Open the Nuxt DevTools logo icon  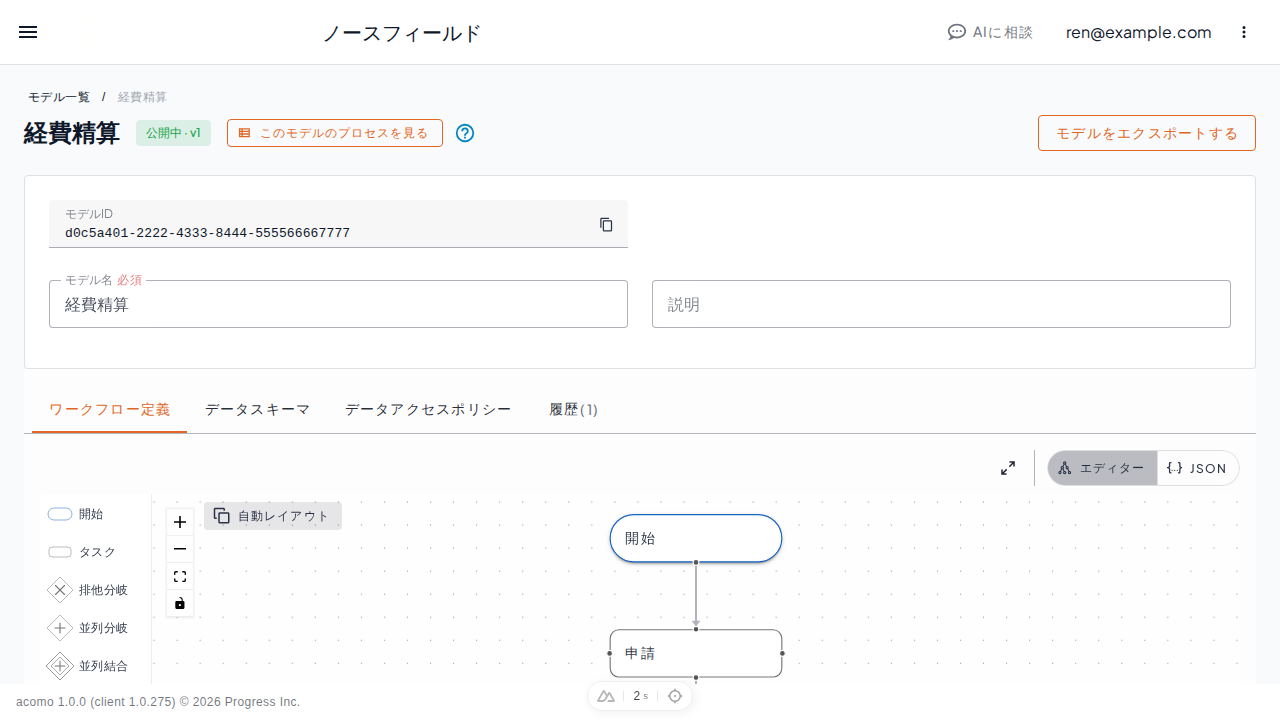click(606, 696)
